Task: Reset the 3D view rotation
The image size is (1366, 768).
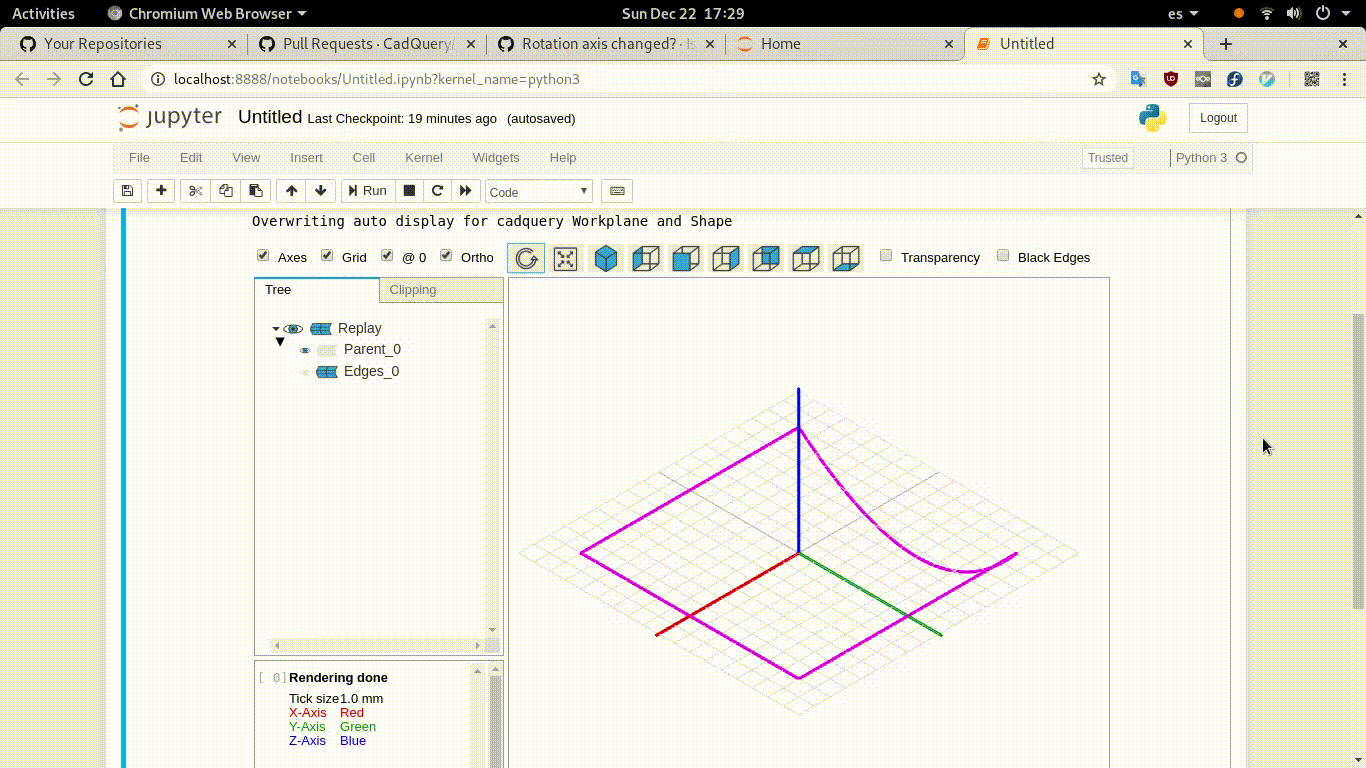Action: 527,258
